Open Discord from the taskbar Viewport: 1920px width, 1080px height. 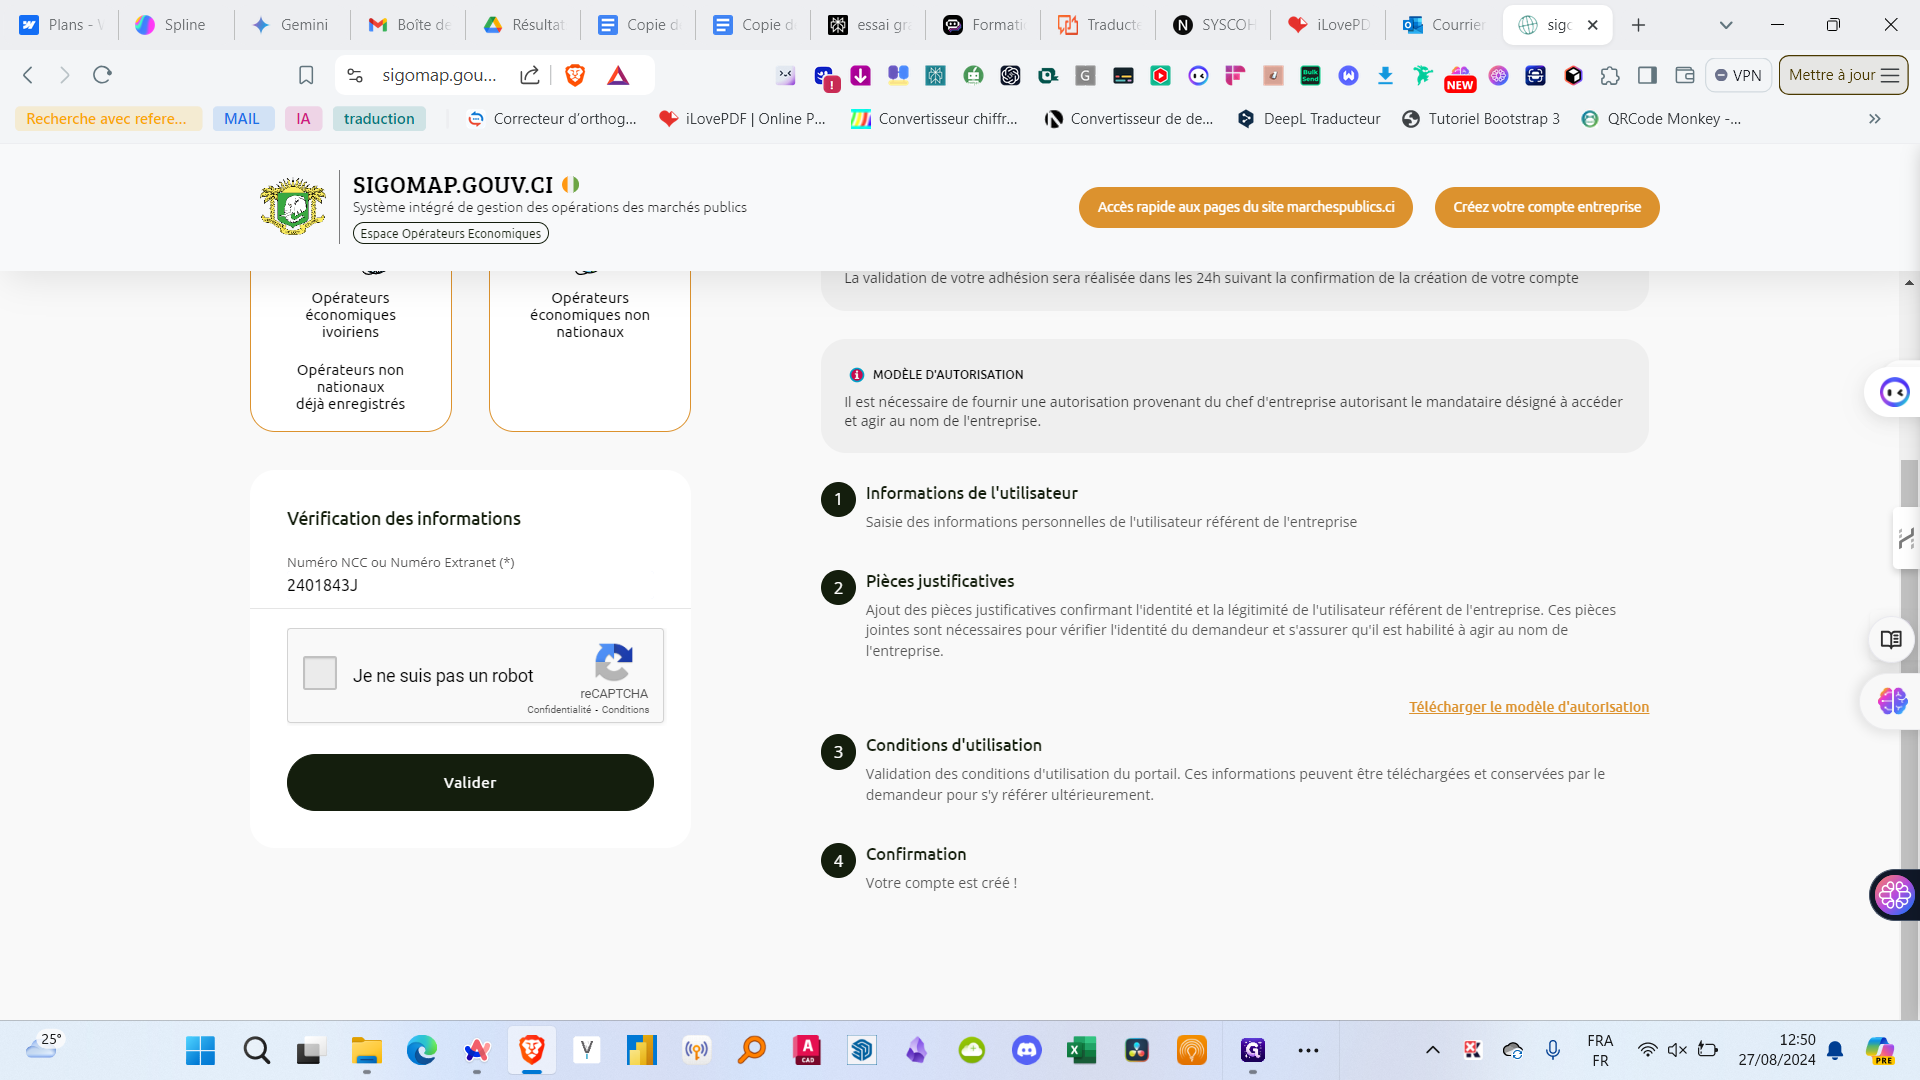[1026, 1050]
